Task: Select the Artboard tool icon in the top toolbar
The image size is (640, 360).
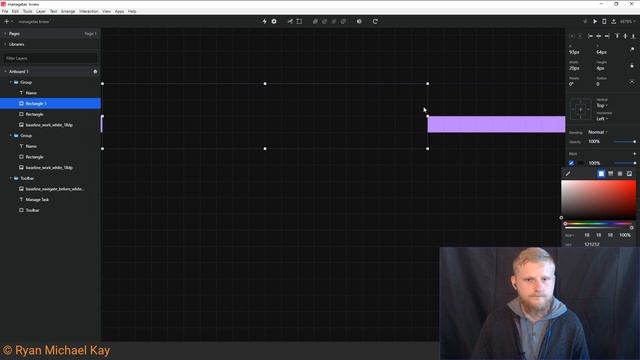Action: click(x=299, y=21)
